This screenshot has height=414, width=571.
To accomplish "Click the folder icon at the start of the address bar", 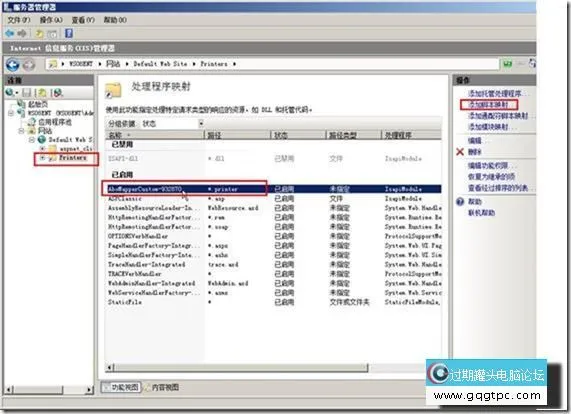I will 53,64.
